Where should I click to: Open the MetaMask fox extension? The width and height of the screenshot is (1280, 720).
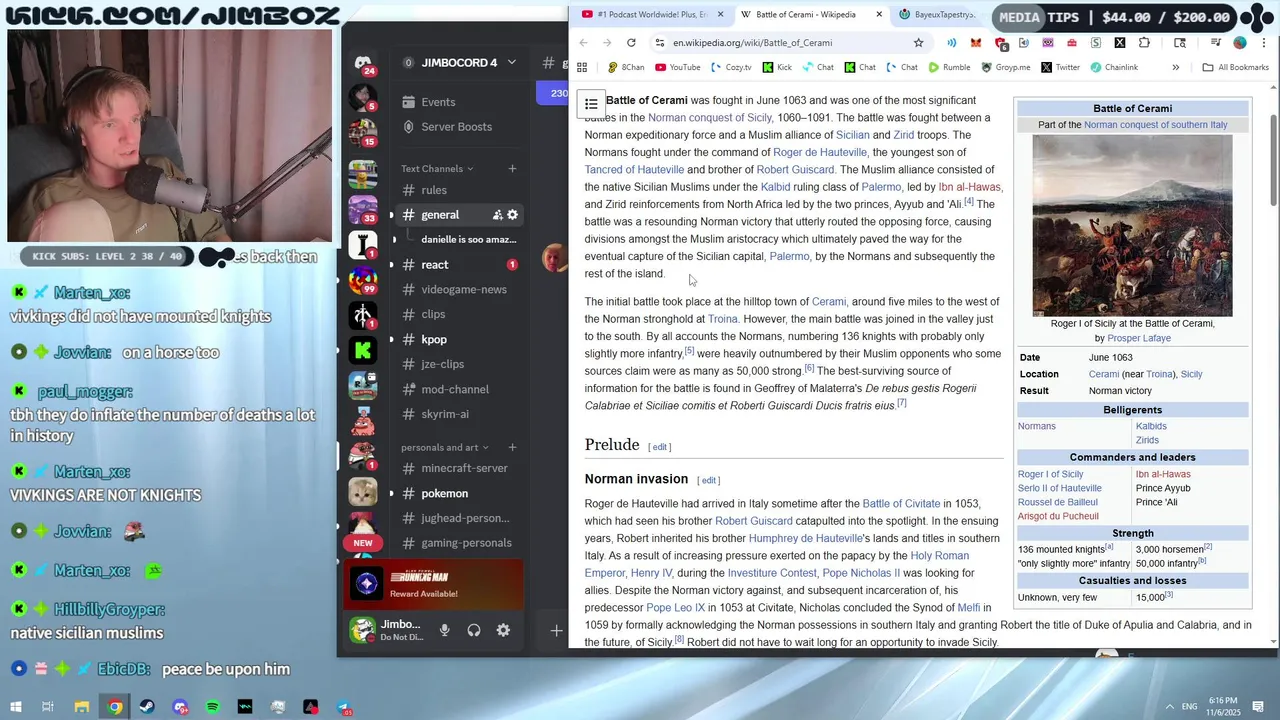tap(976, 43)
